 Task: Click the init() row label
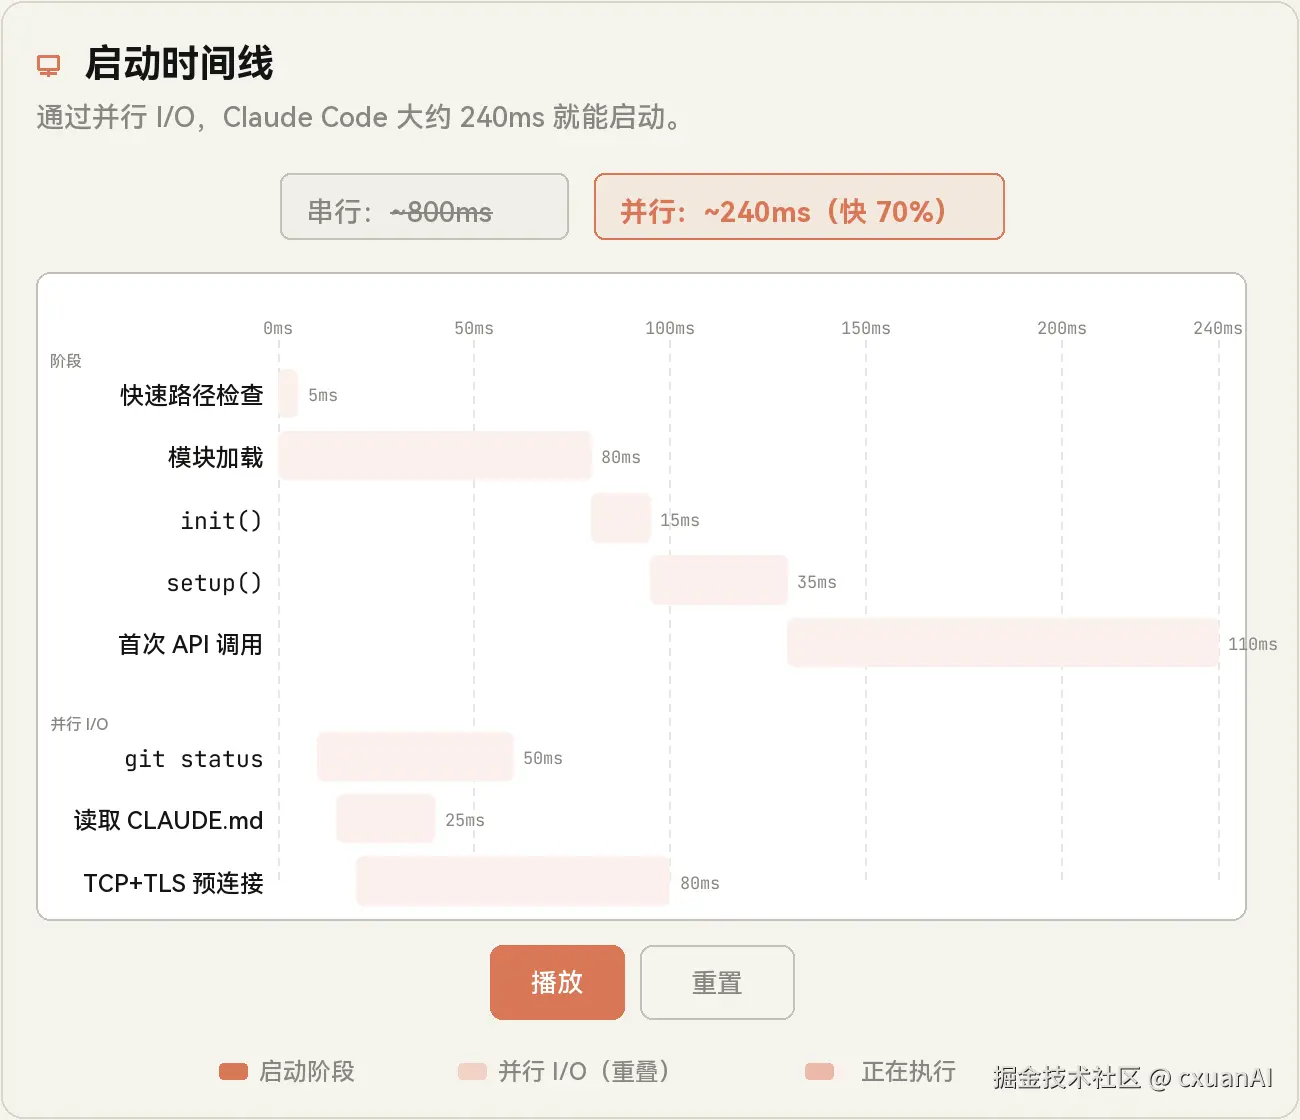point(221,520)
